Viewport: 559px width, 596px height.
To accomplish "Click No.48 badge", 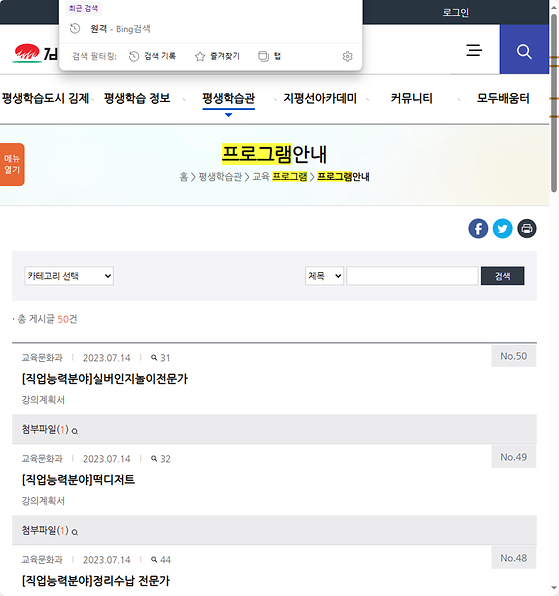I will [x=513, y=558].
